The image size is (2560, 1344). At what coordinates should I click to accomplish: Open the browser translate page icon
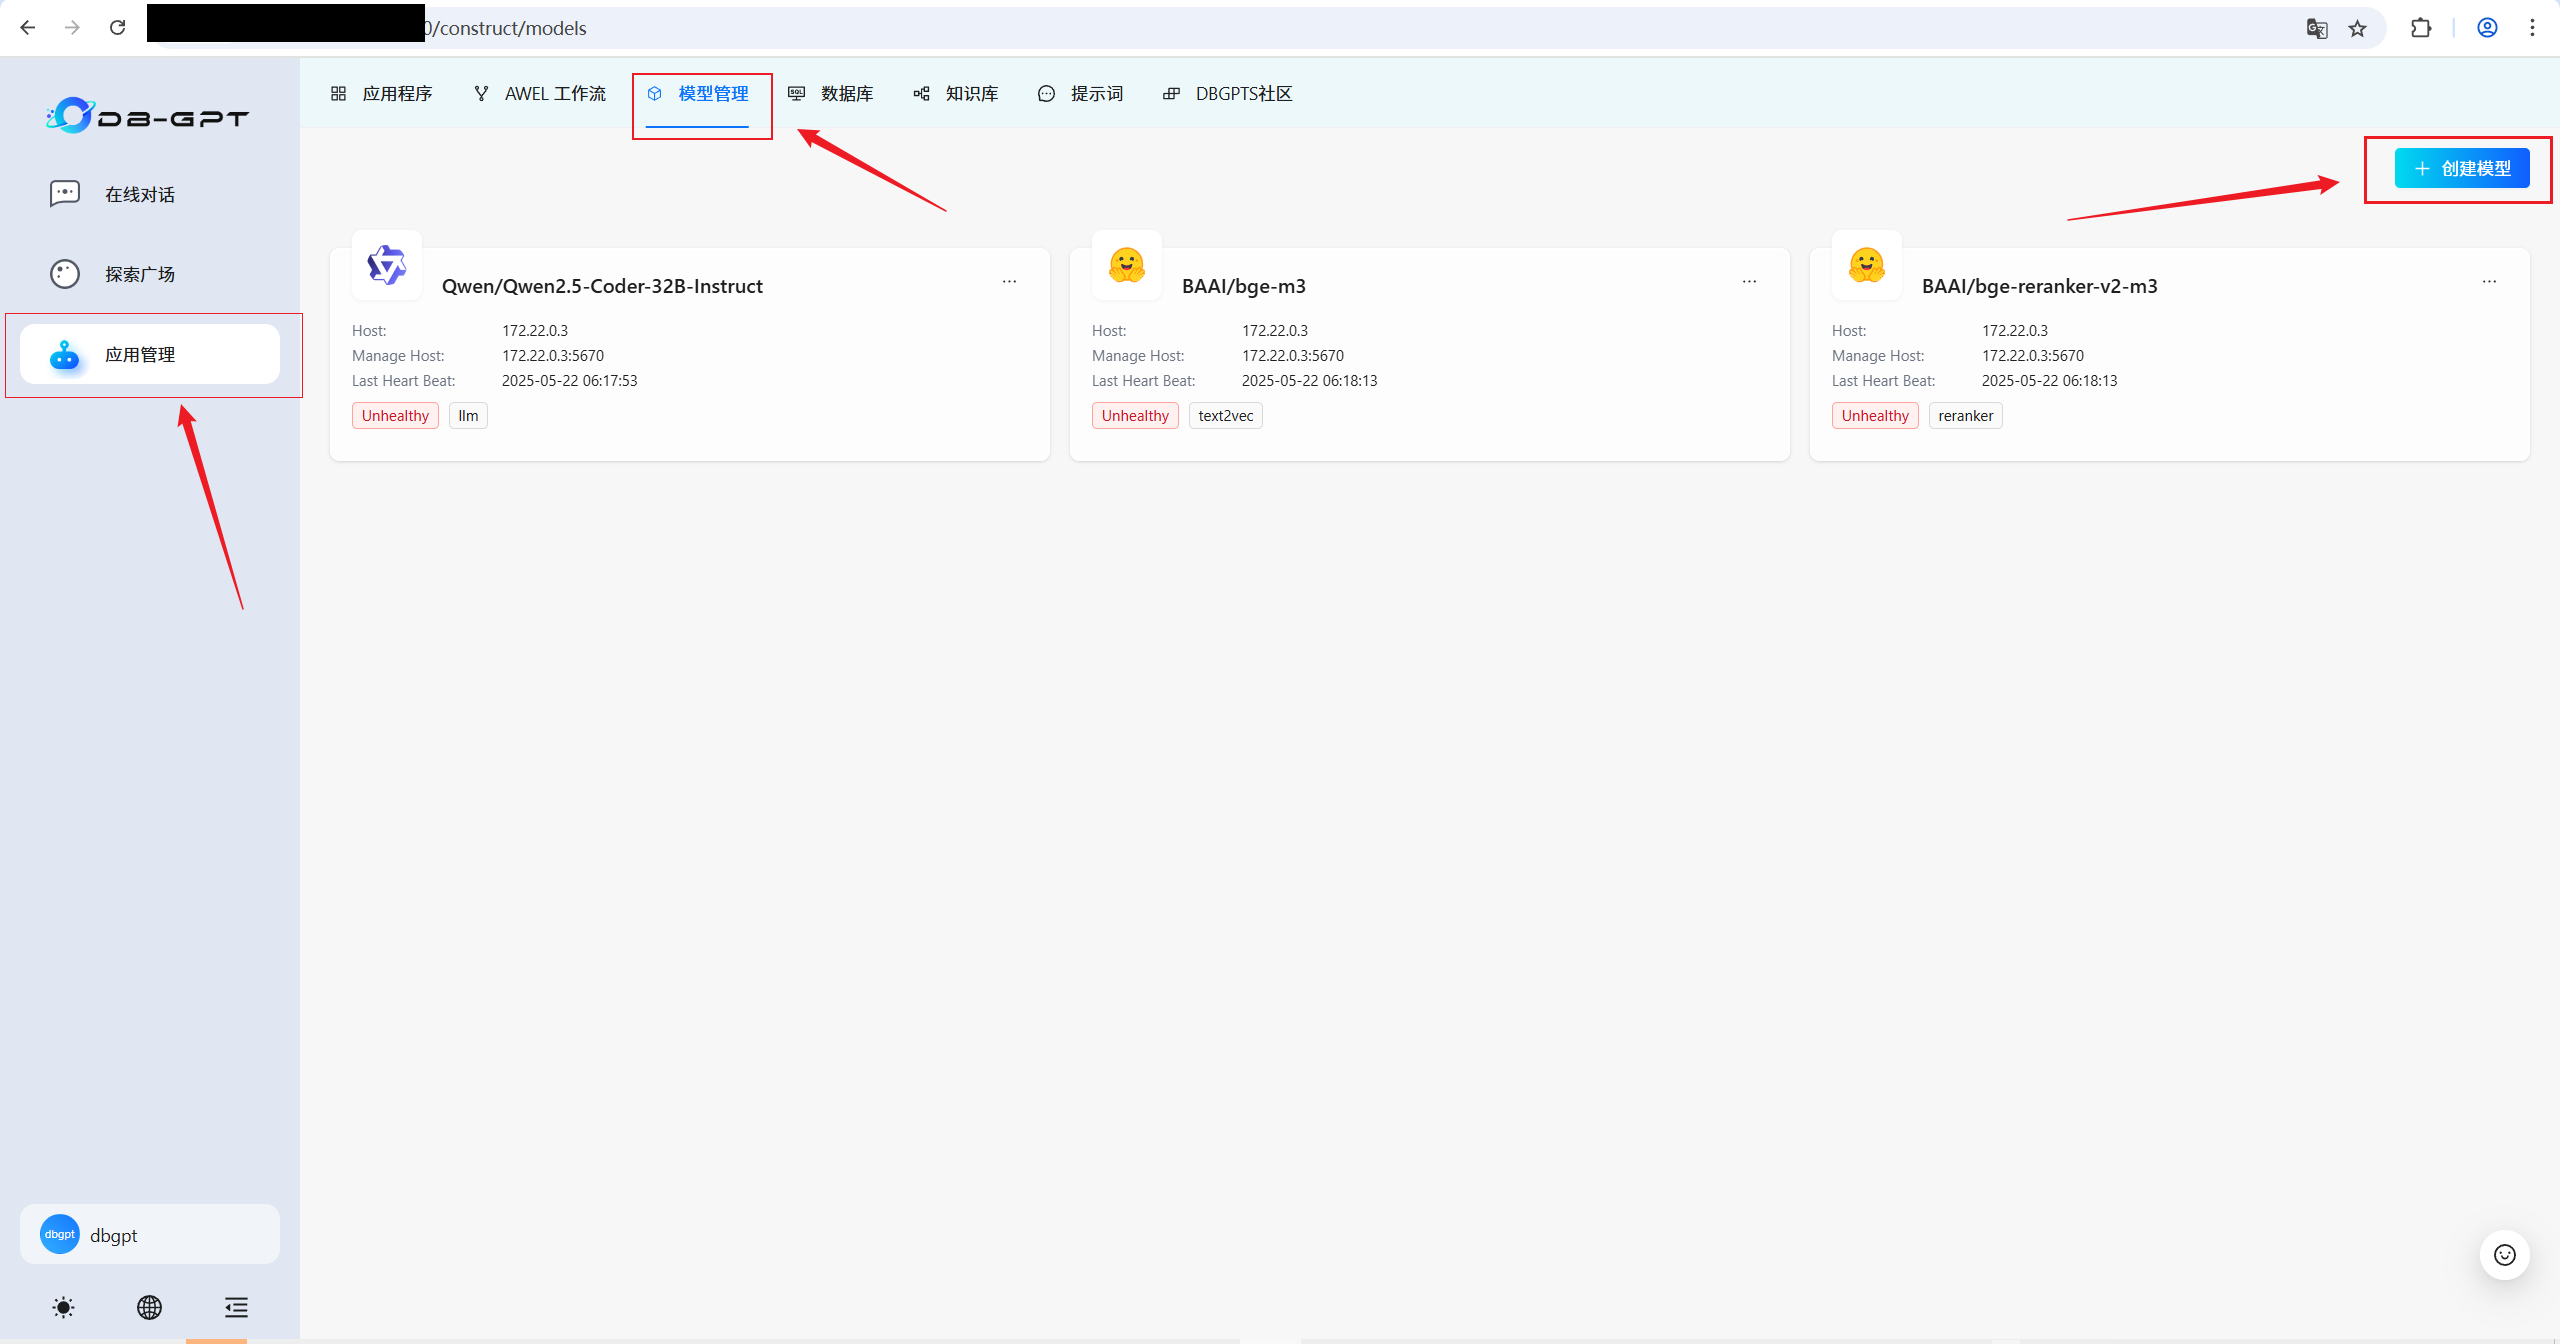[2316, 28]
